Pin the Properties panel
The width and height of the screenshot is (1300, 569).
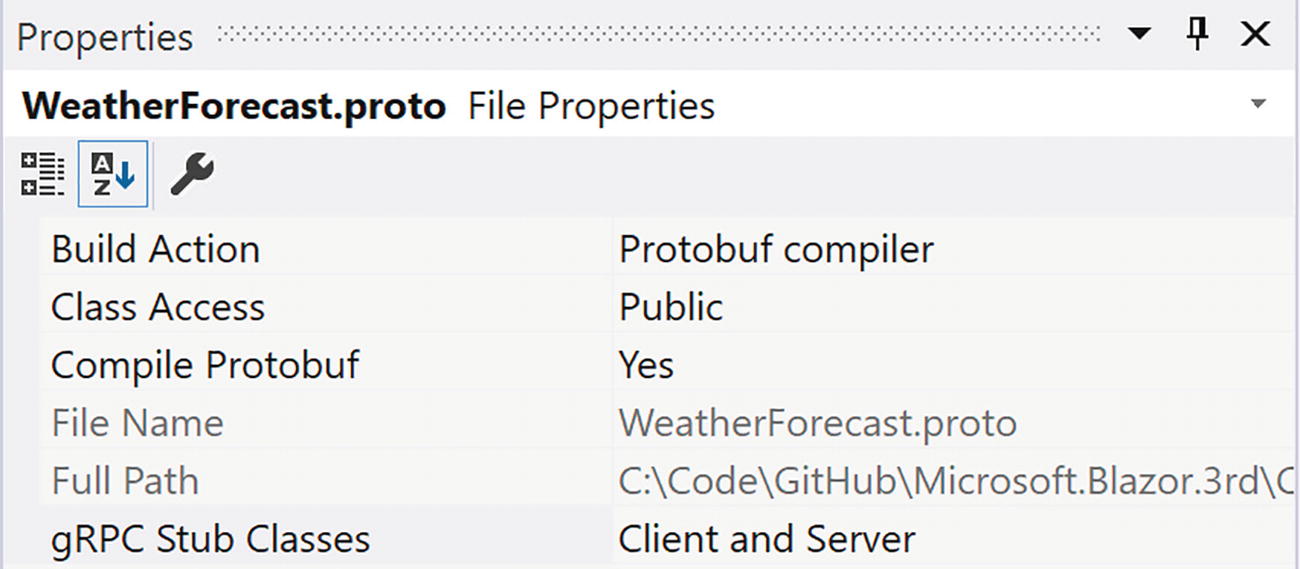point(1197,36)
